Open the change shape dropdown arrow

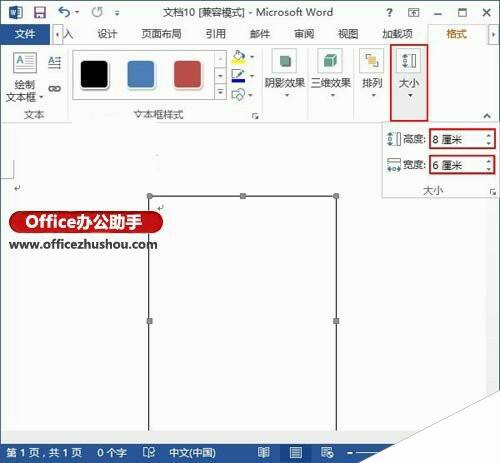251,95
